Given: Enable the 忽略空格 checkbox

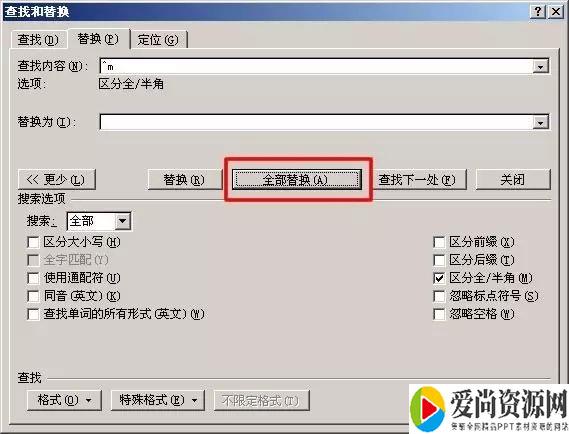Looking at the screenshot, I should pos(439,314).
